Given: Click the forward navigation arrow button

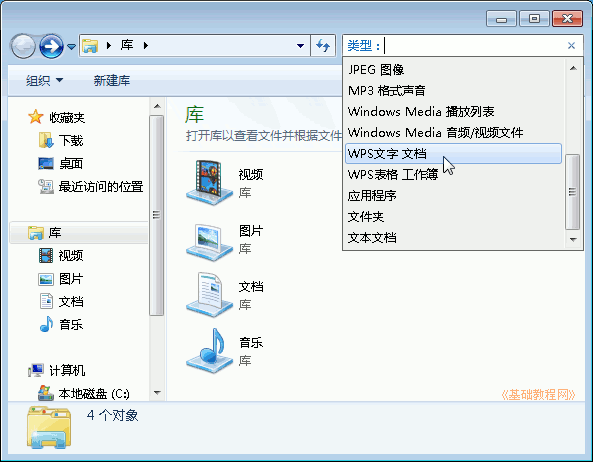Looking at the screenshot, I should (x=51, y=46).
